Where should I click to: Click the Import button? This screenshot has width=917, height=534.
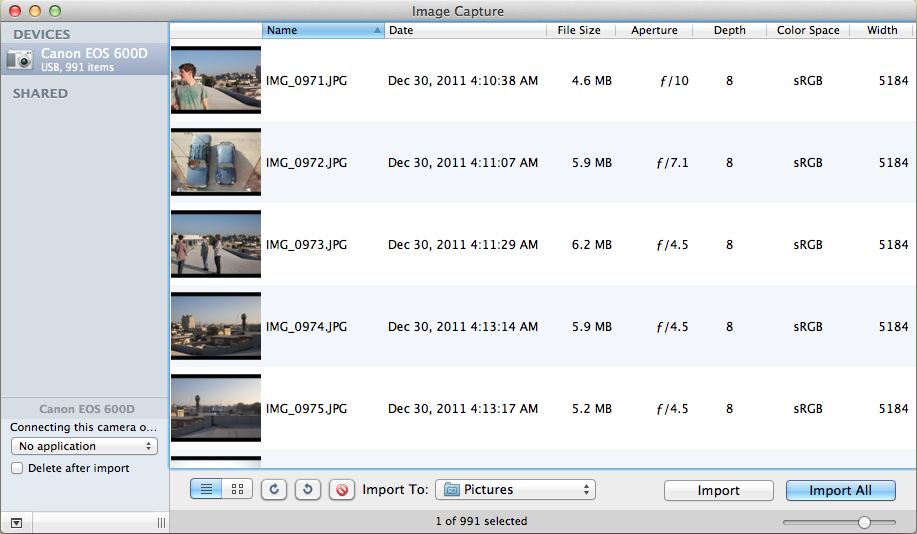tap(718, 490)
